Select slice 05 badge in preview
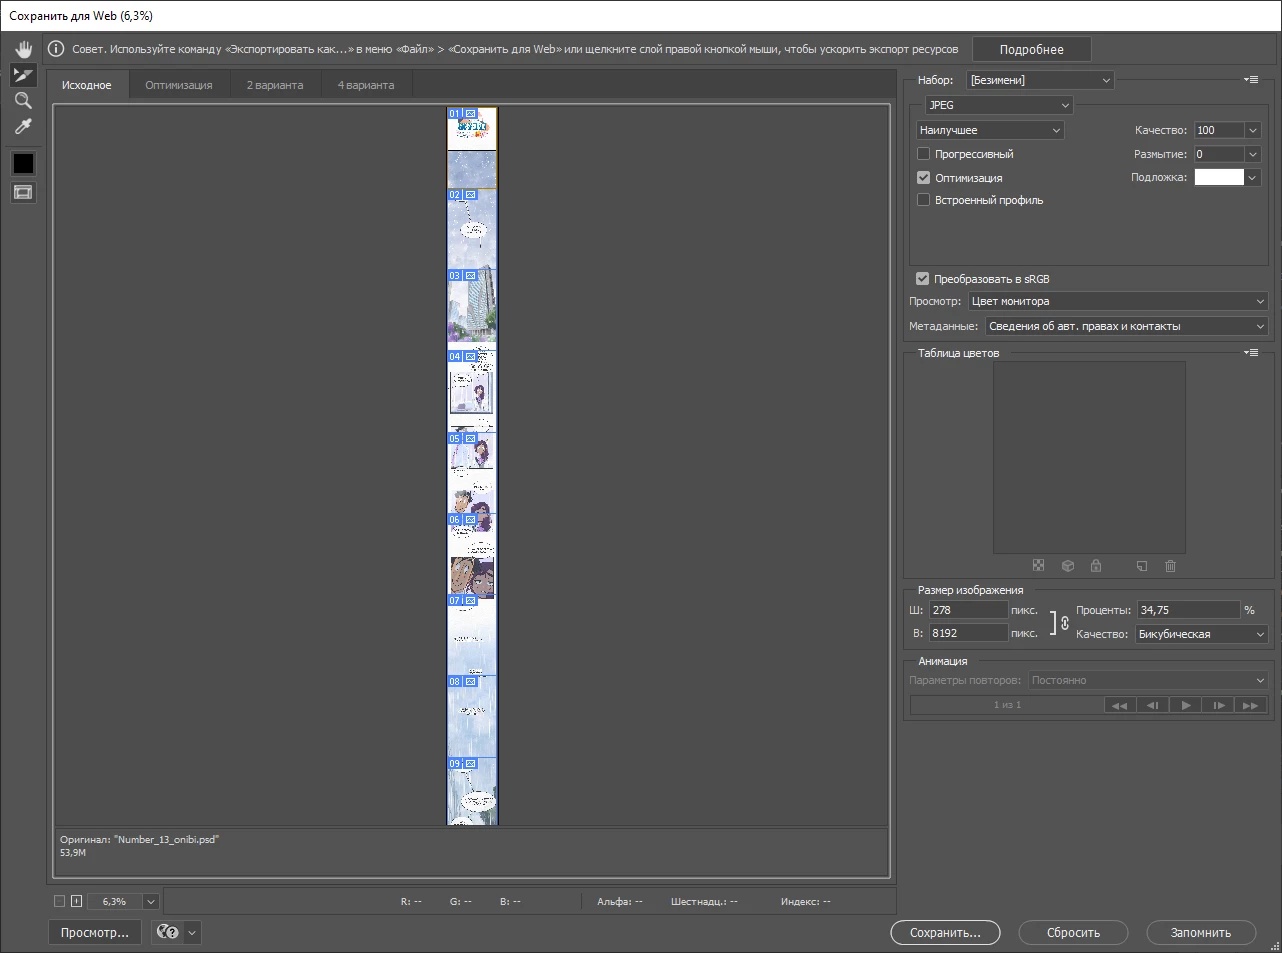Screen dimensions: 1282x953 coord(462,438)
